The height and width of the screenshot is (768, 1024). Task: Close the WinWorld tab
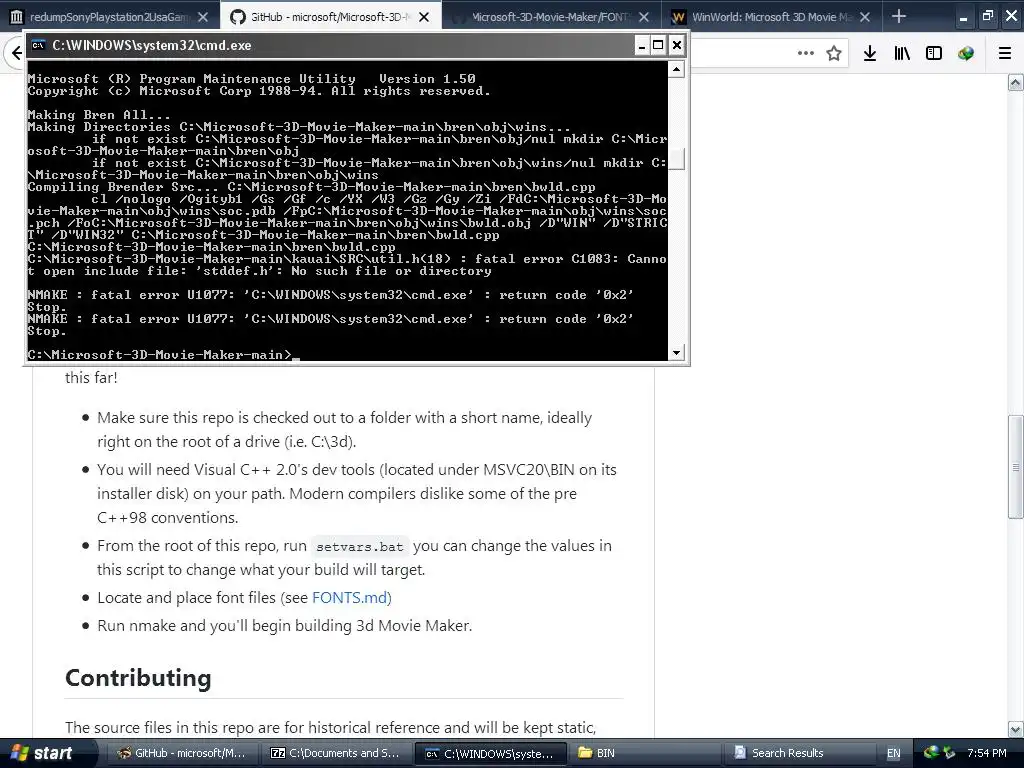pyautogui.click(x=865, y=17)
